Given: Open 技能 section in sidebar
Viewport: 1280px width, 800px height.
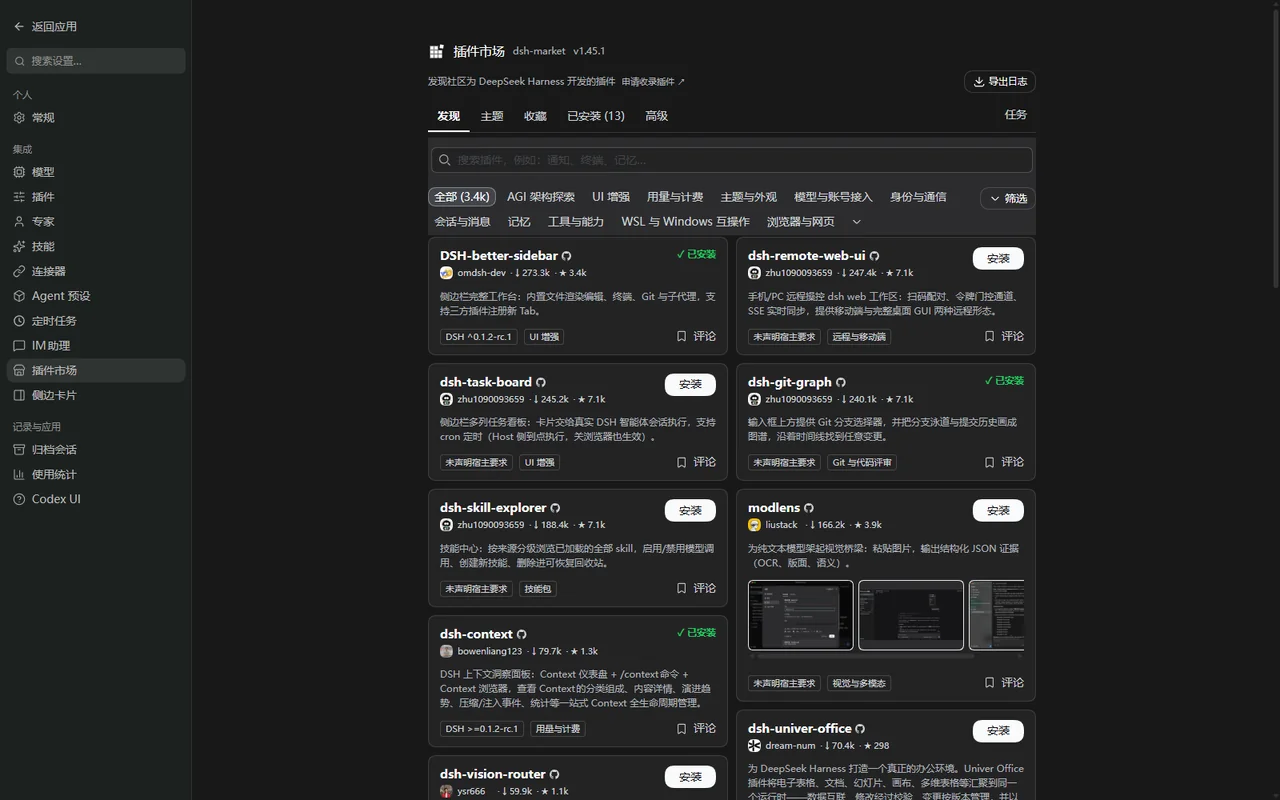Looking at the screenshot, I should tap(96, 246).
